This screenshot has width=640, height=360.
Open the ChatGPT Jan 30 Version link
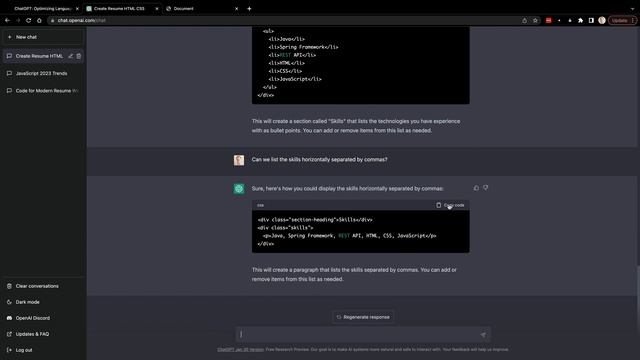click(240, 349)
